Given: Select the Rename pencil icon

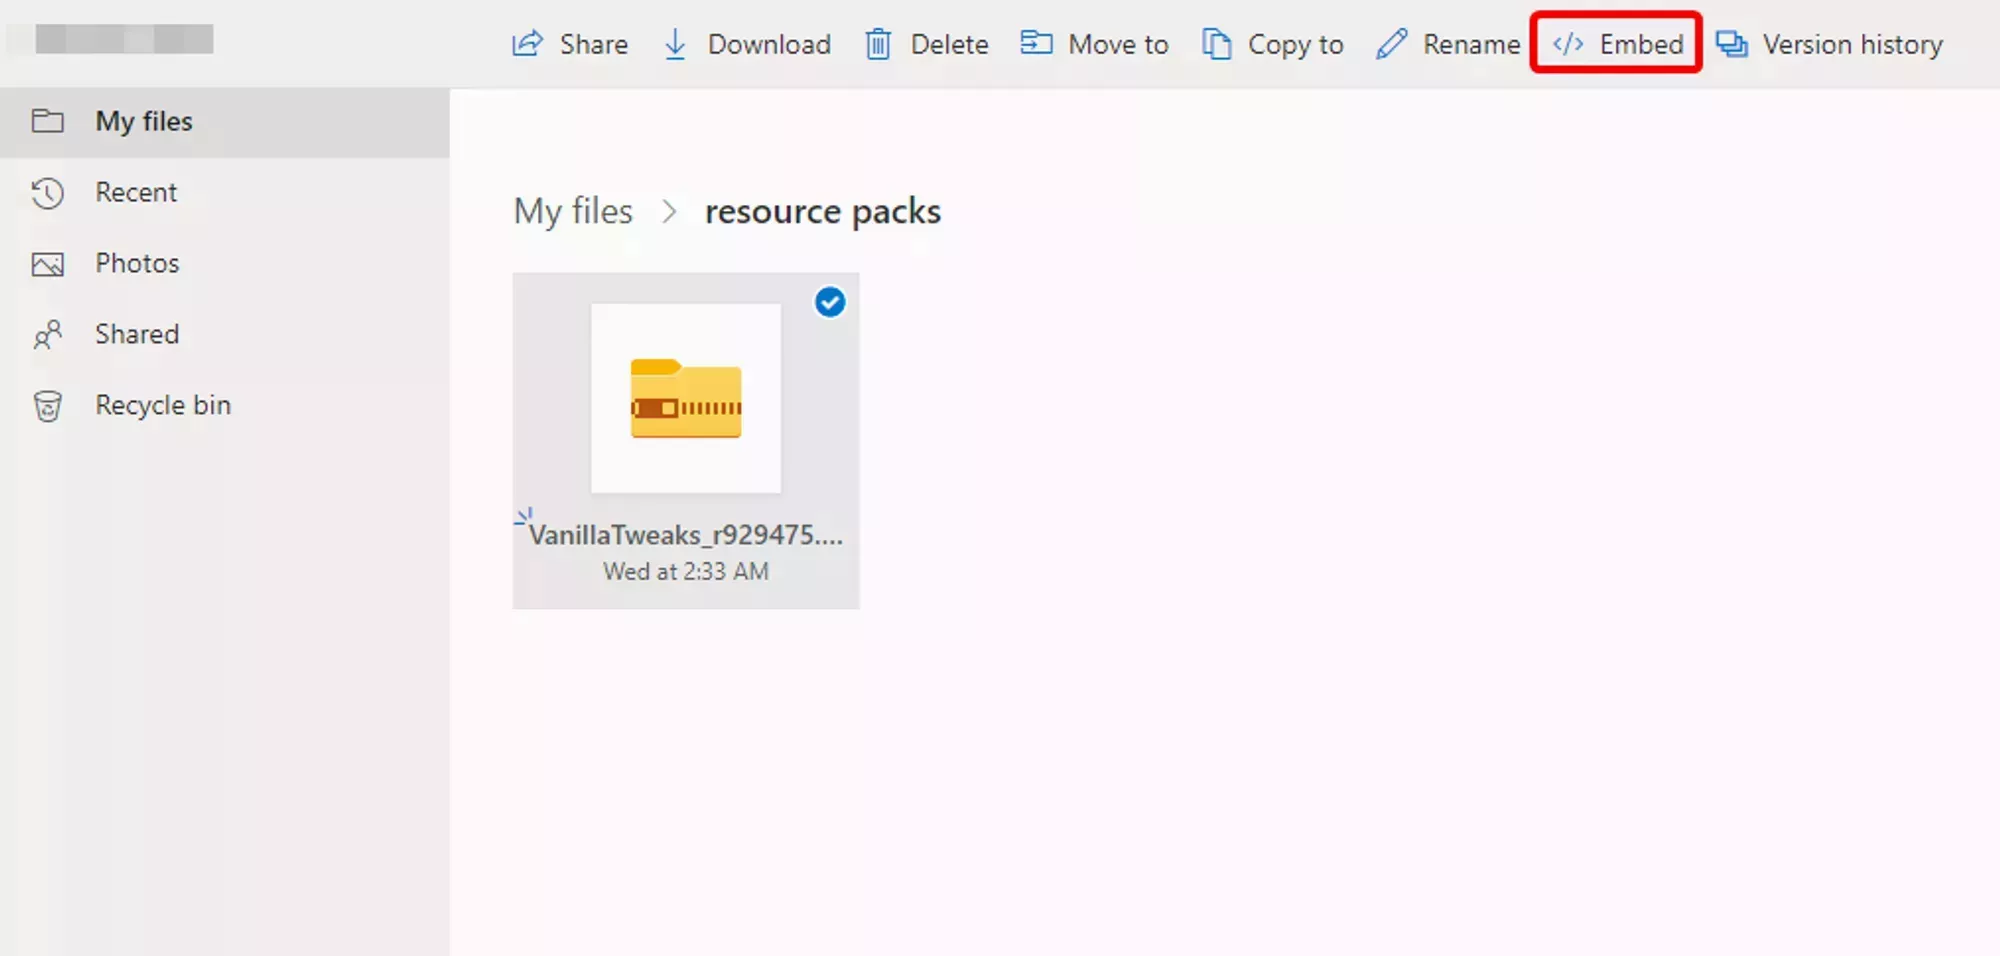Looking at the screenshot, I should (x=1391, y=43).
